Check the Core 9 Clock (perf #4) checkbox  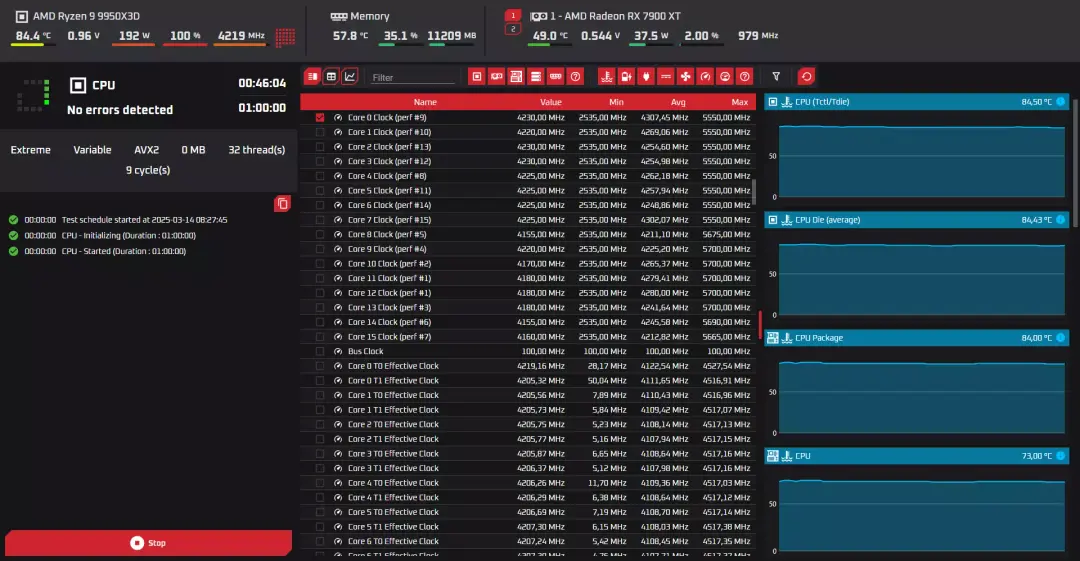320,249
